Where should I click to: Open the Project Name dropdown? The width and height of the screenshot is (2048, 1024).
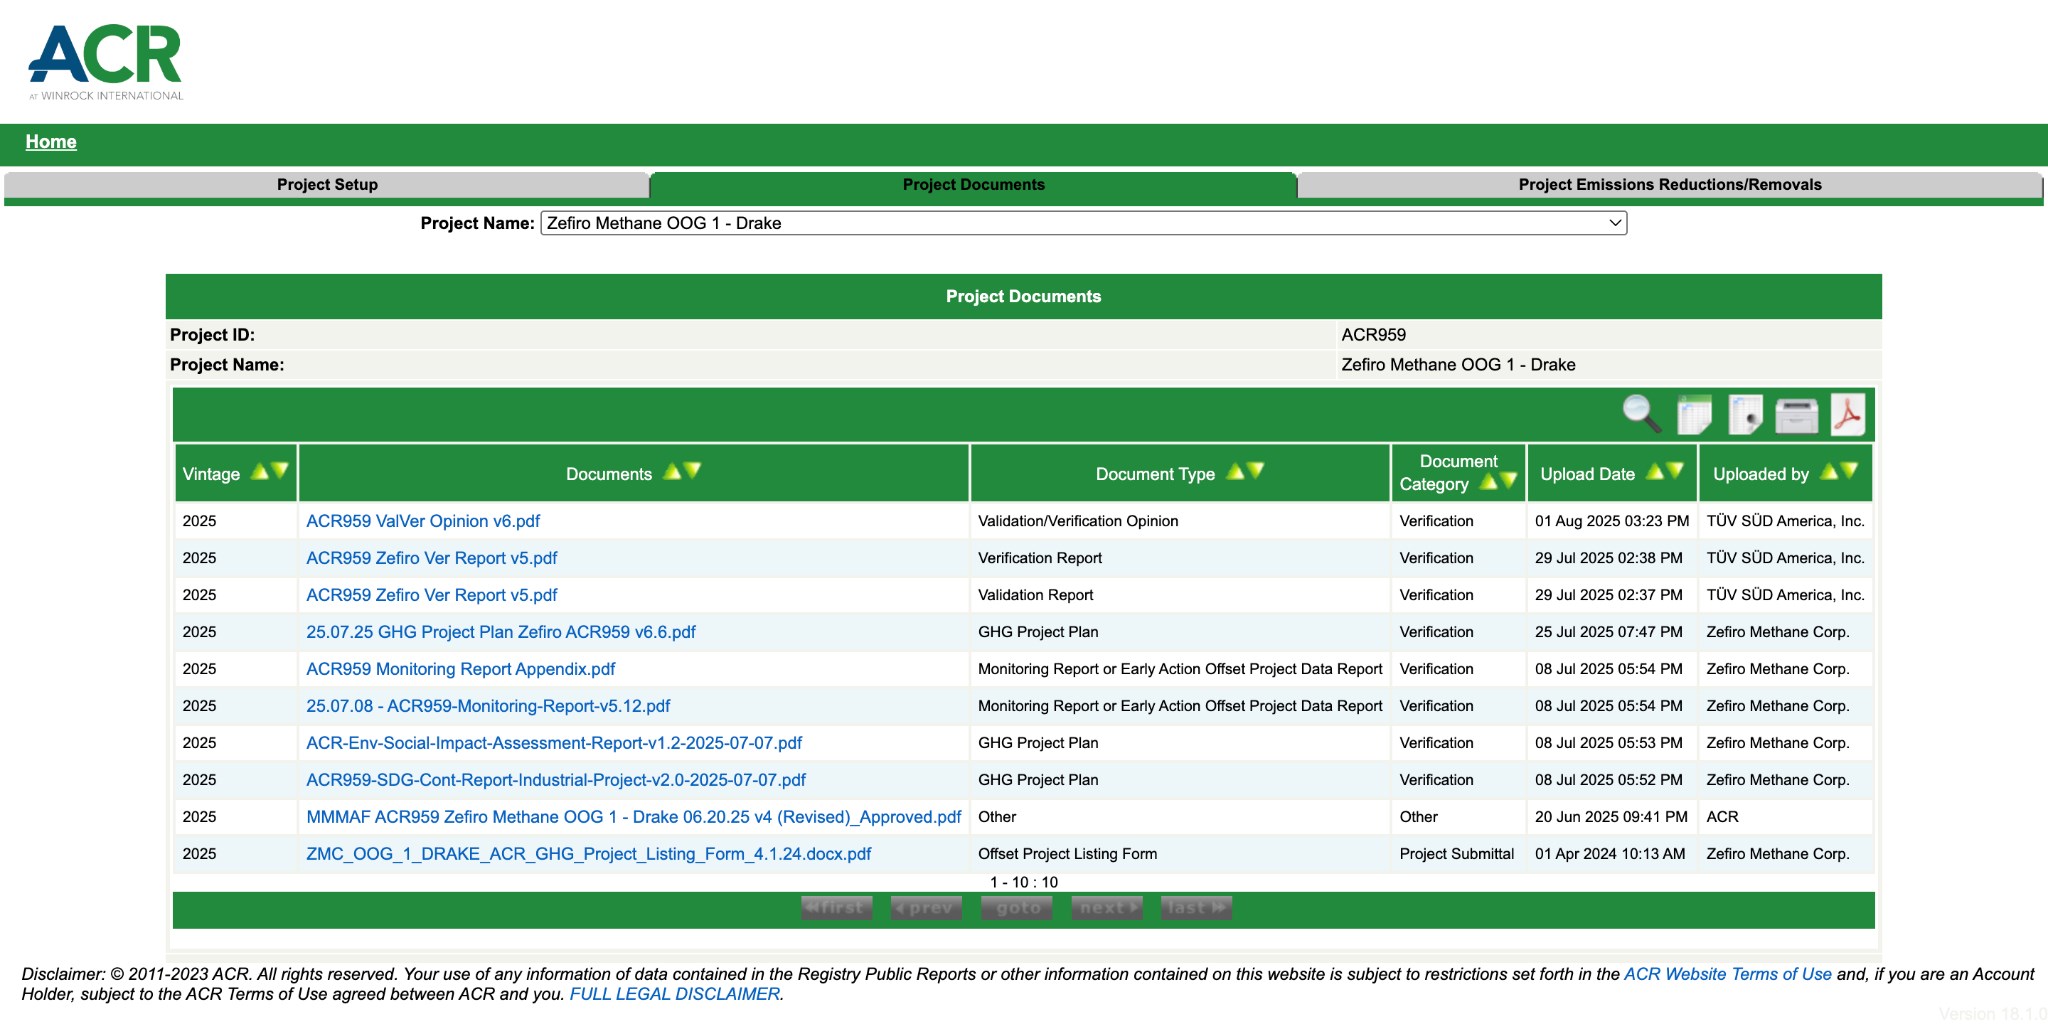tap(1084, 223)
